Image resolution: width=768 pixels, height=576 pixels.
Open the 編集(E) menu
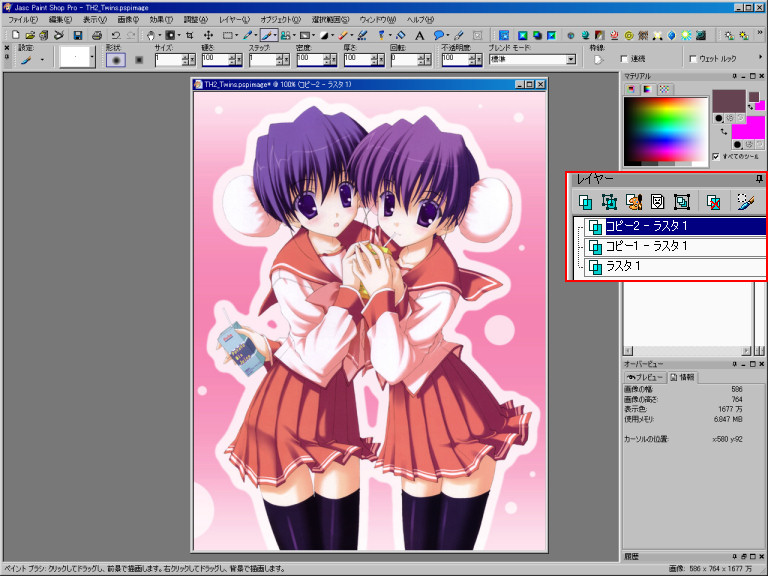point(60,20)
